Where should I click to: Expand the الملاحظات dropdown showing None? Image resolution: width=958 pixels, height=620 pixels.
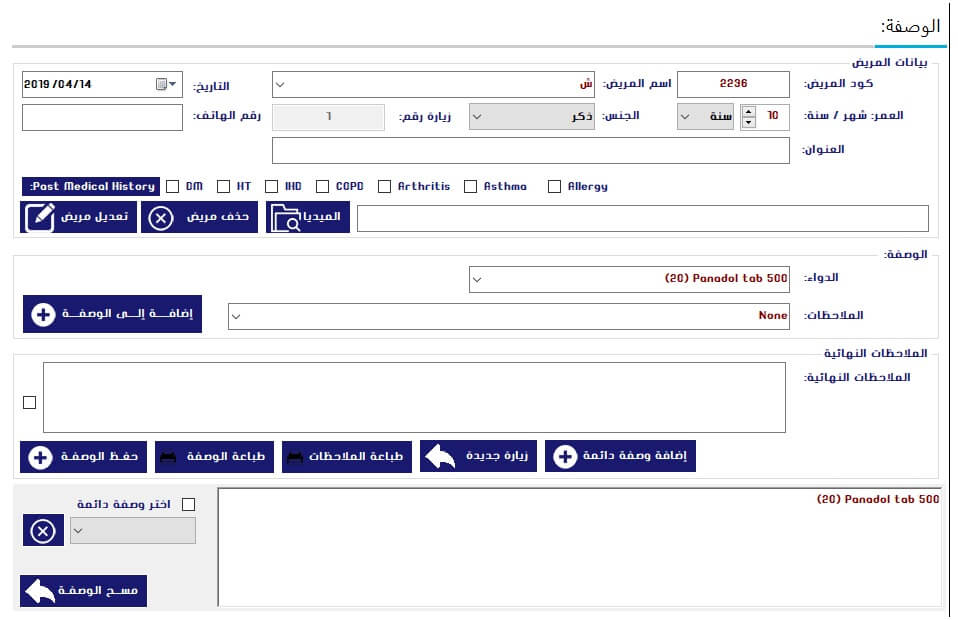click(x=236, y=316)
